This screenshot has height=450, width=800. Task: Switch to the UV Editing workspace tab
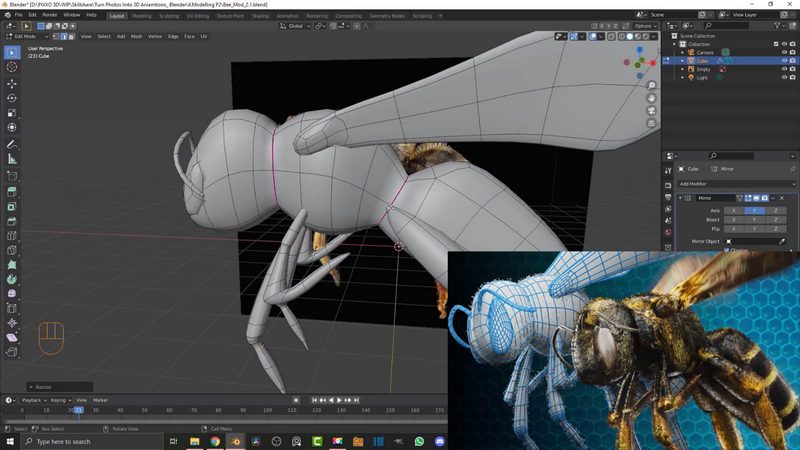click(x=197, y=16)
